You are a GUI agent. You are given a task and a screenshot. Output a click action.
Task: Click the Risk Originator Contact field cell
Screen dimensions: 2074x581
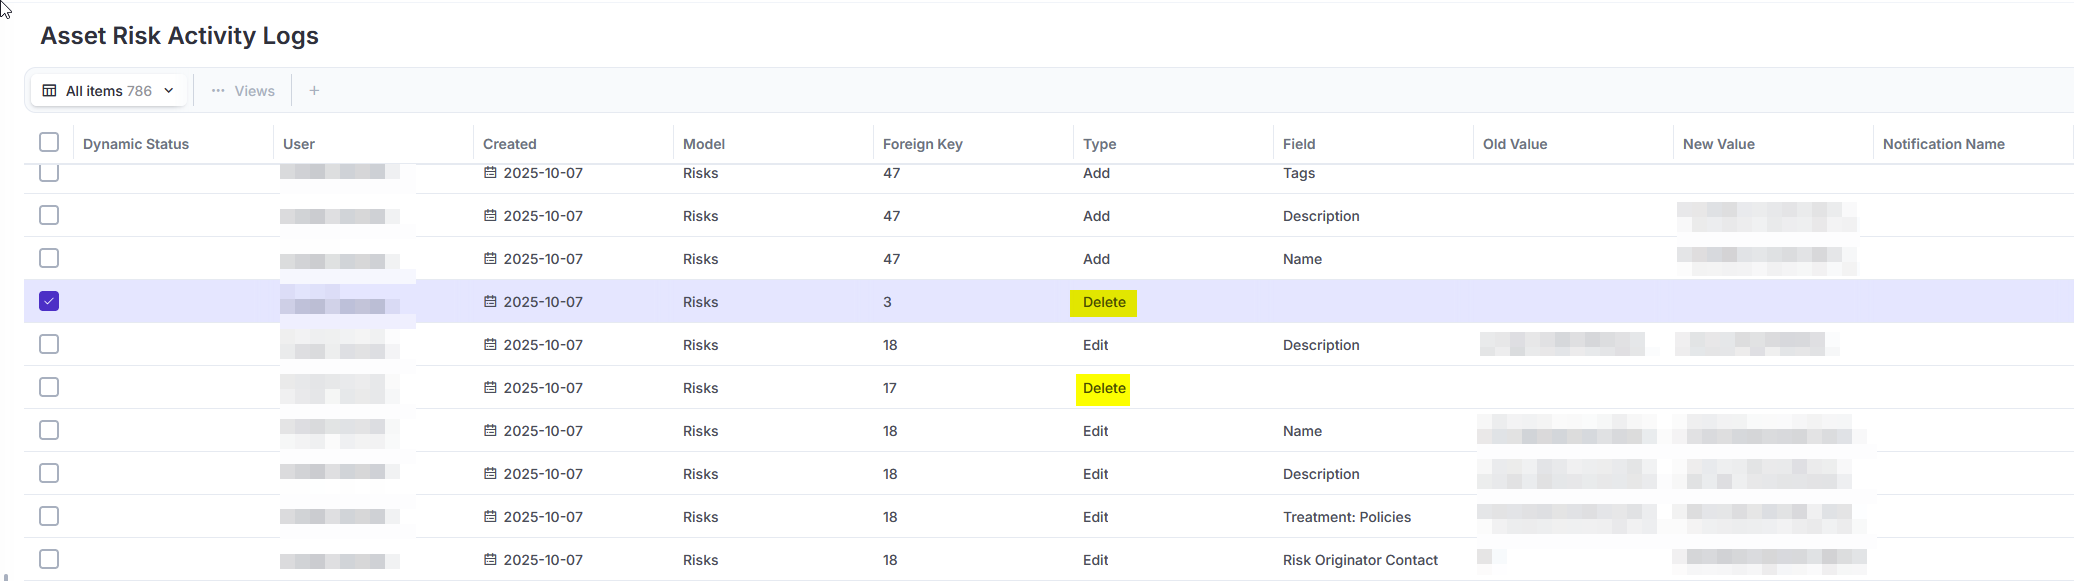[1360, 560]
